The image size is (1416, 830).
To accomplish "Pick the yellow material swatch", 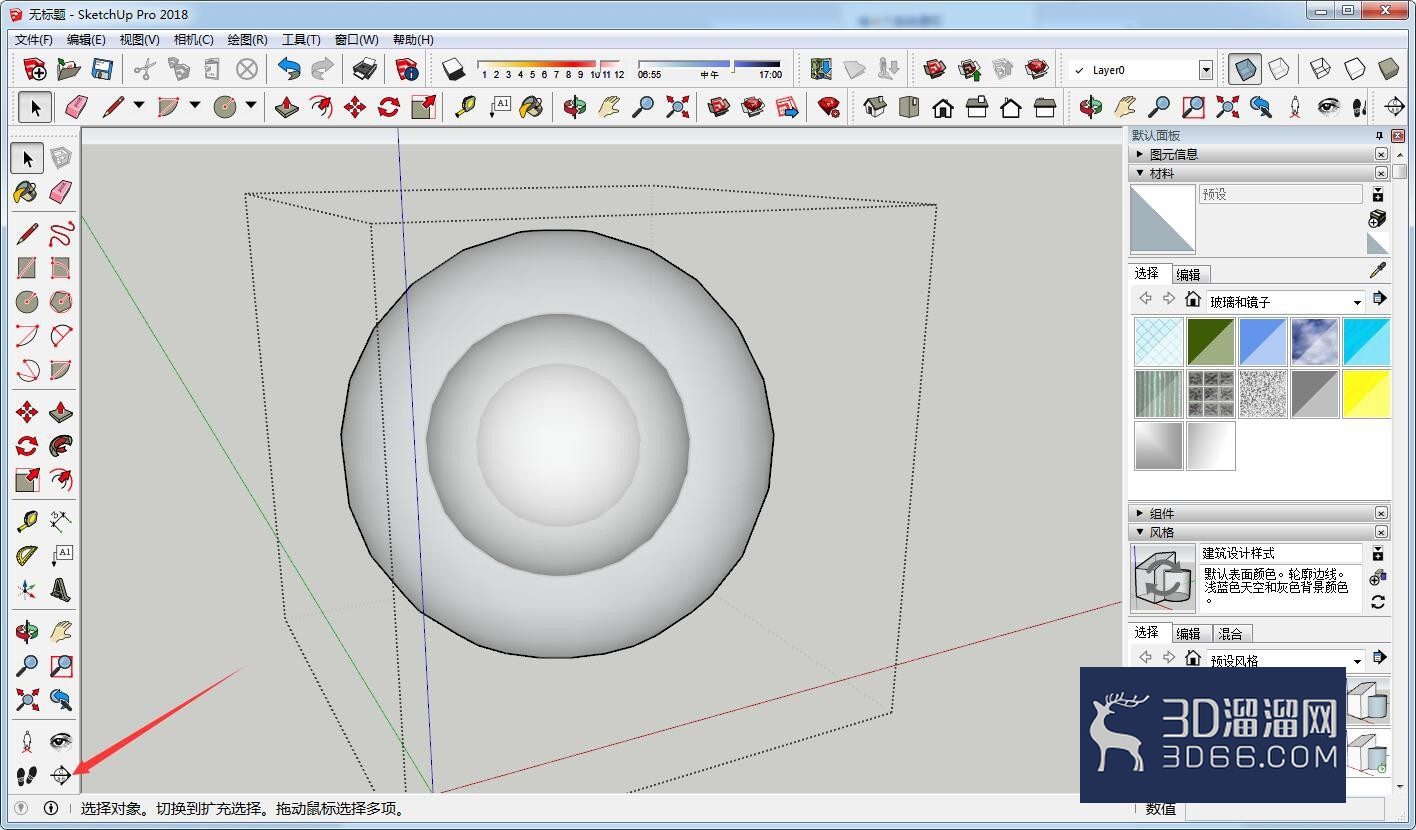I will (x=1366, y=394).
